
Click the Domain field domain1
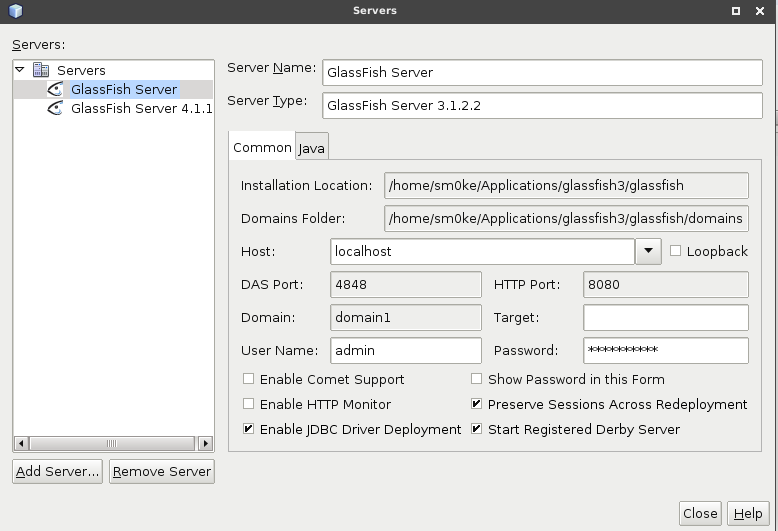coord(406,317)
